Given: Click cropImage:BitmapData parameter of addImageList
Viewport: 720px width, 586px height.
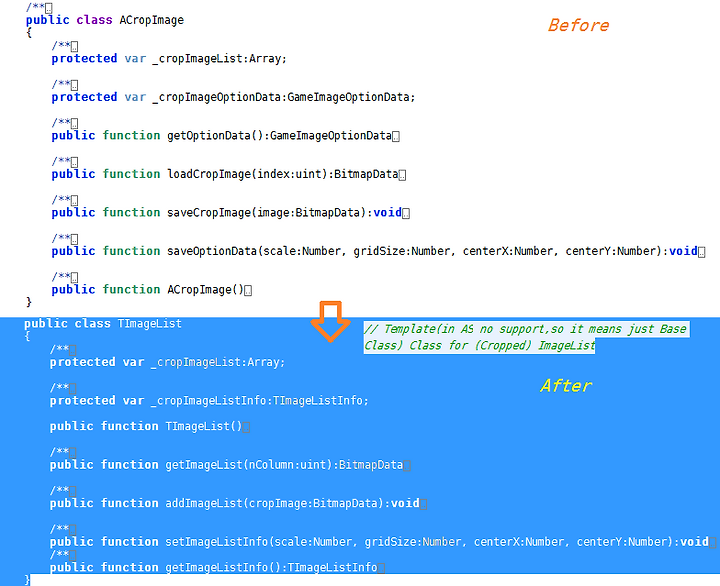Looking at the screenshot, I should click(313, 504).
